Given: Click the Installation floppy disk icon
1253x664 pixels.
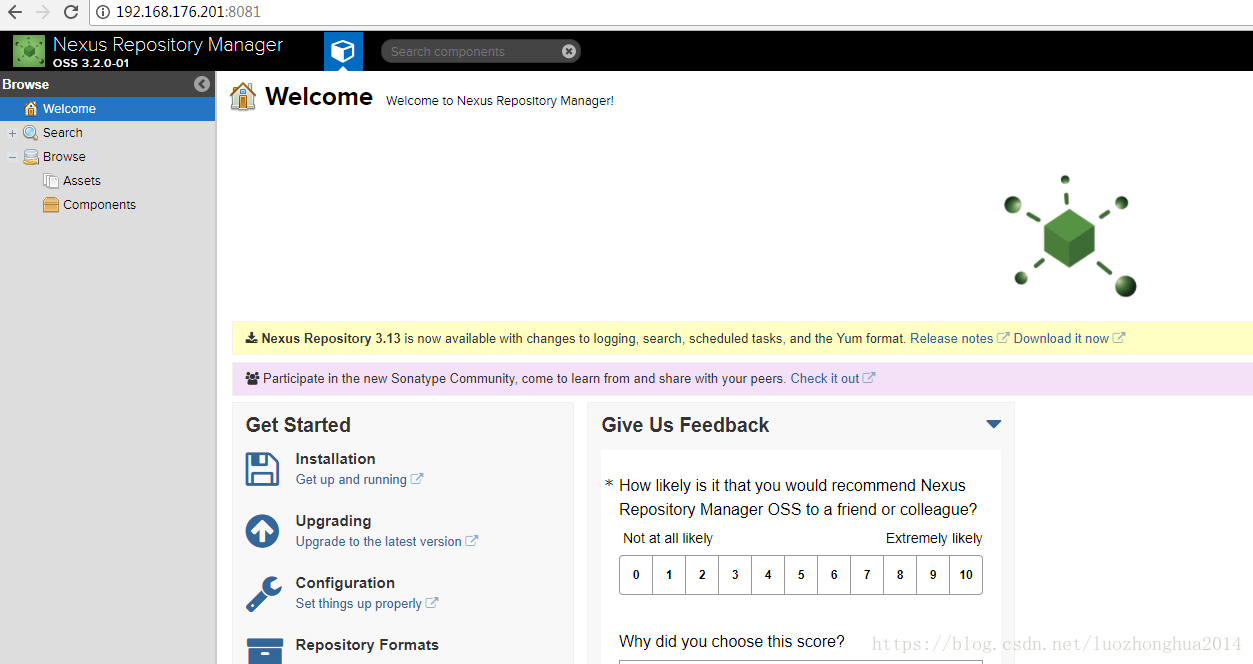Looking at the screenshot, I should [262, 469].
